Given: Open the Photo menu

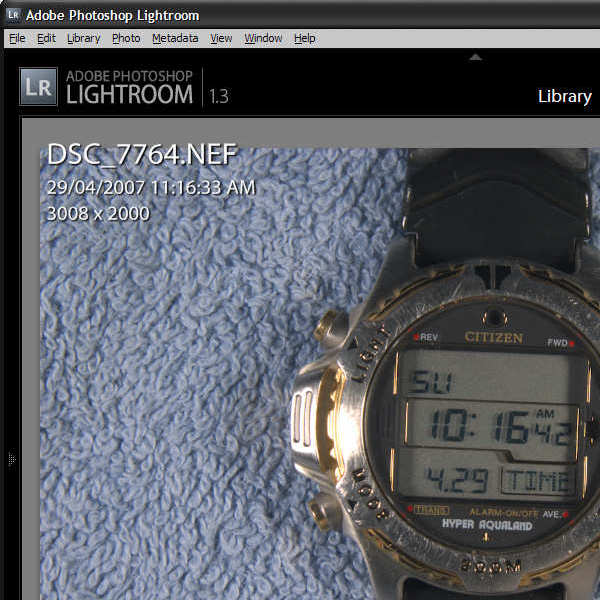Looking at the screenshot, I should coord(126,38).
